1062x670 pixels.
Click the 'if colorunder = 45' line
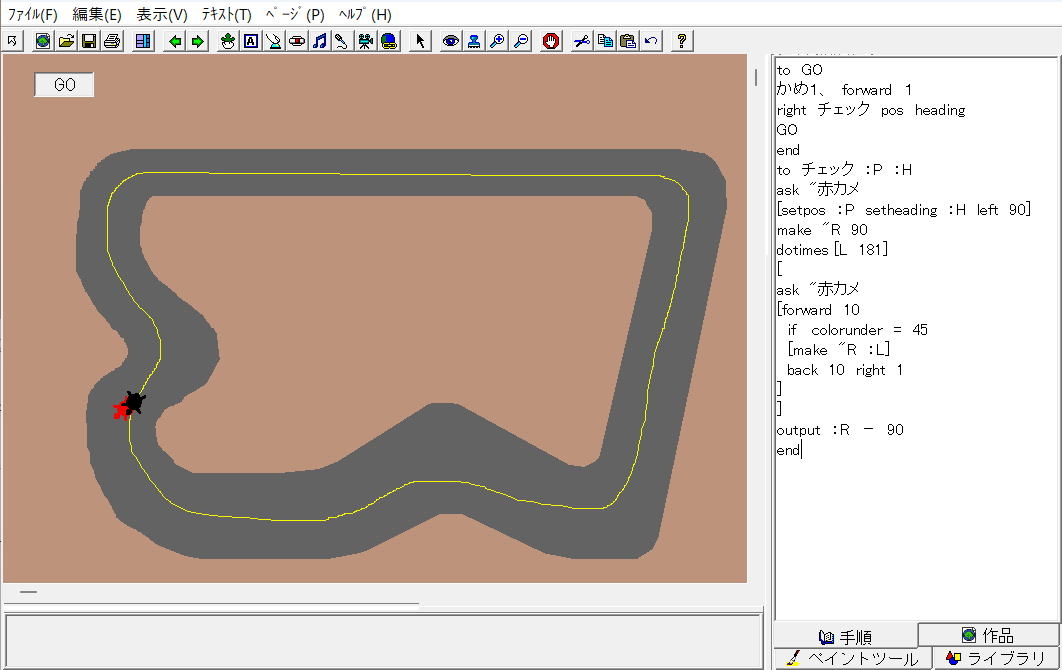(x=857, y=330)
